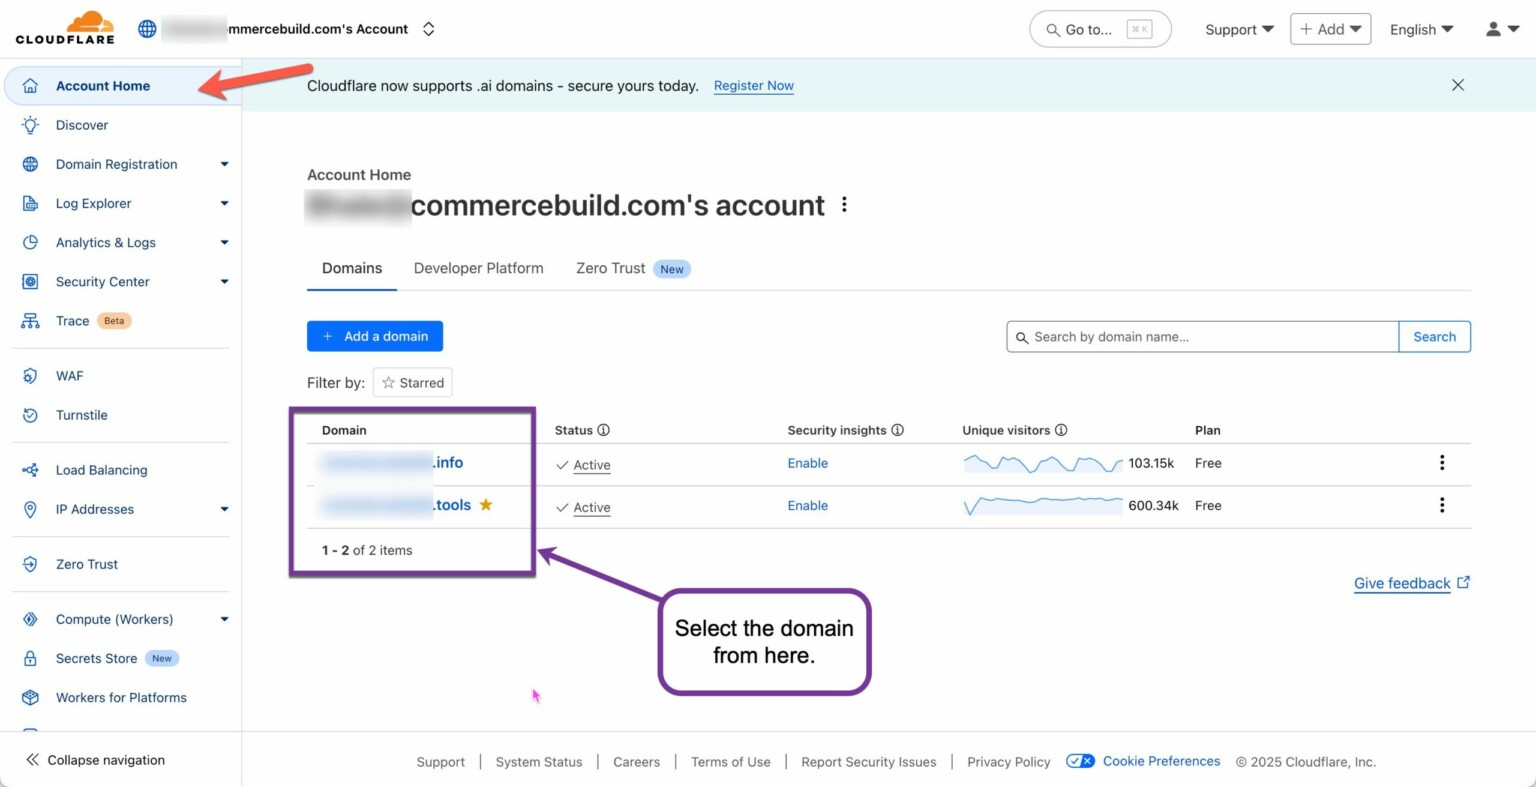
Task: Click the Register Now link
Action: [x=753, y=86]
